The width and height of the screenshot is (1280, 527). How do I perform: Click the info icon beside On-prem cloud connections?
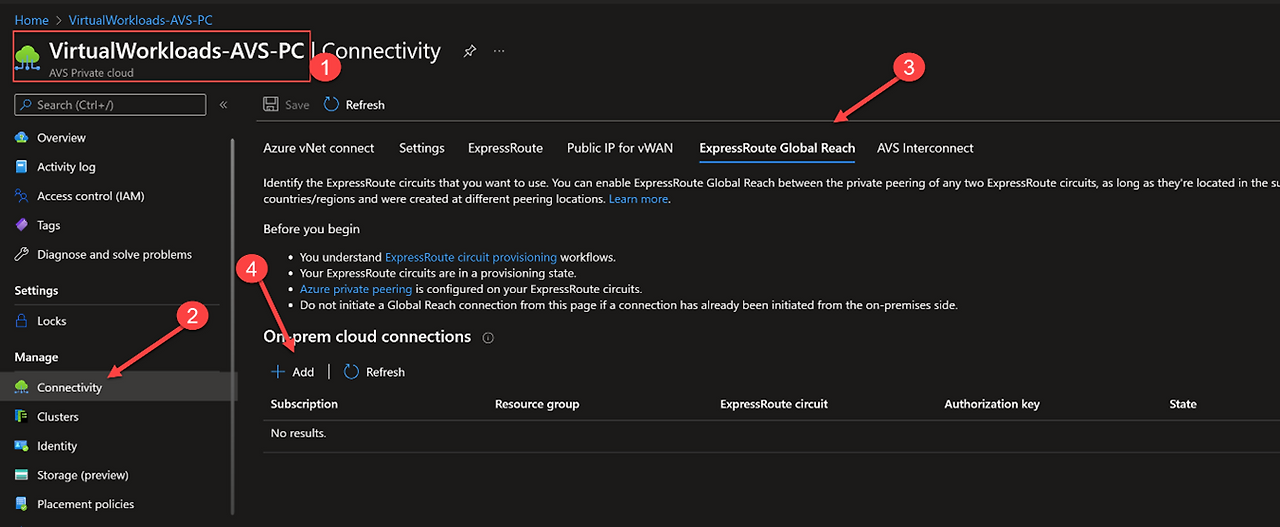tap(488, 338)
